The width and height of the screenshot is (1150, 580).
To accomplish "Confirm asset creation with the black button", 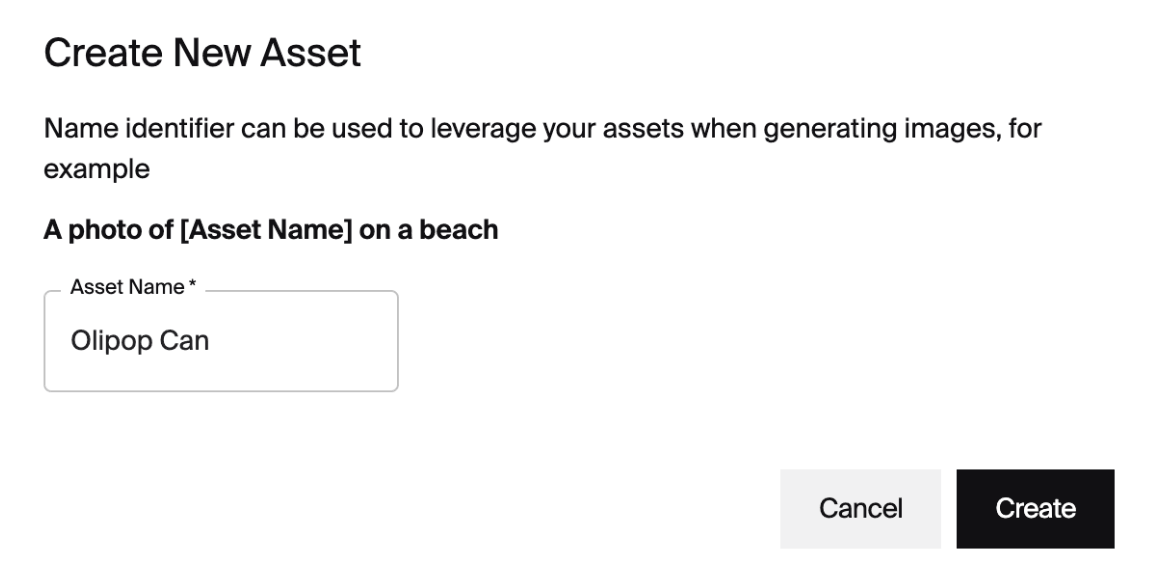I will click(1034, 508).
